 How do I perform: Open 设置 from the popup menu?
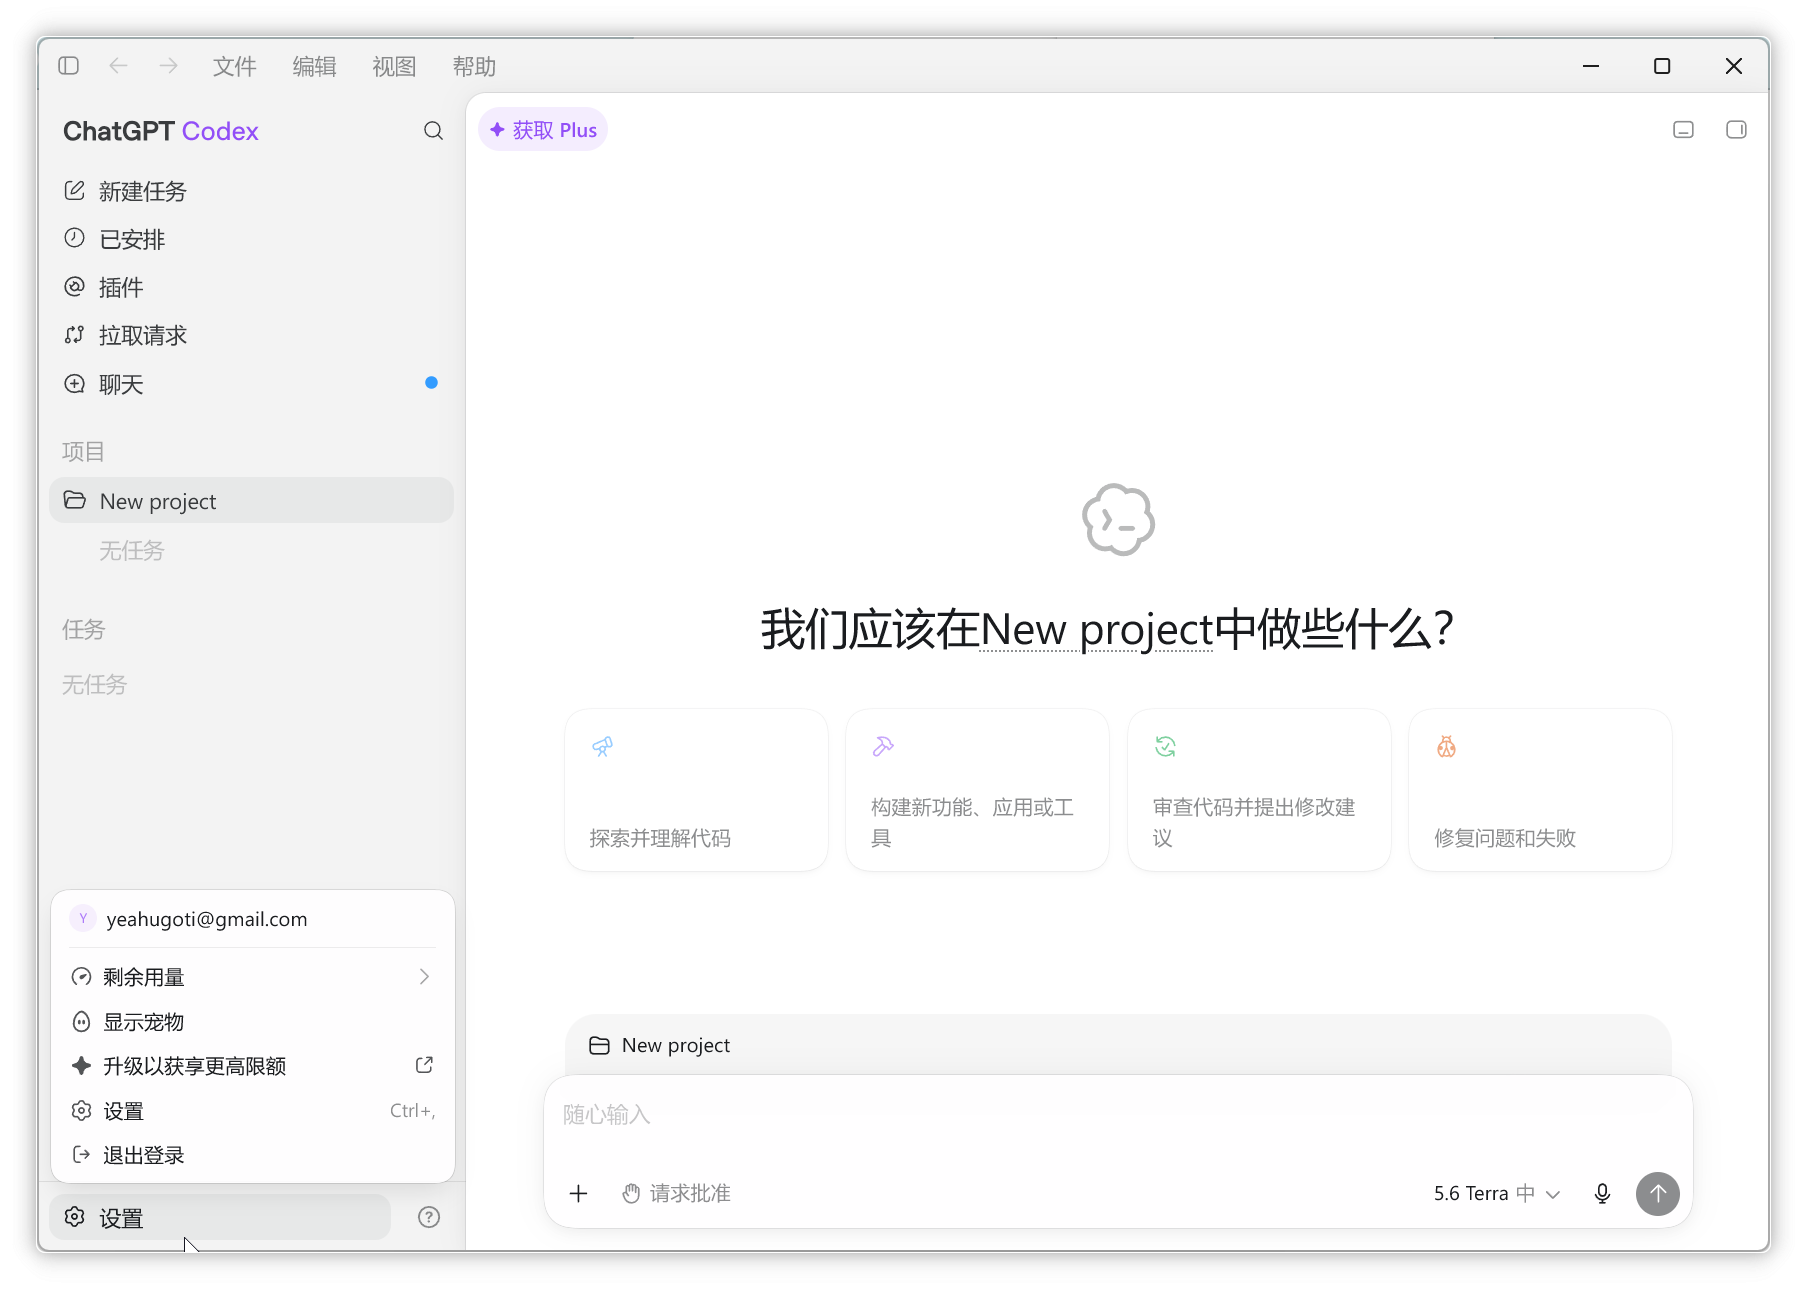(253, 1111)
